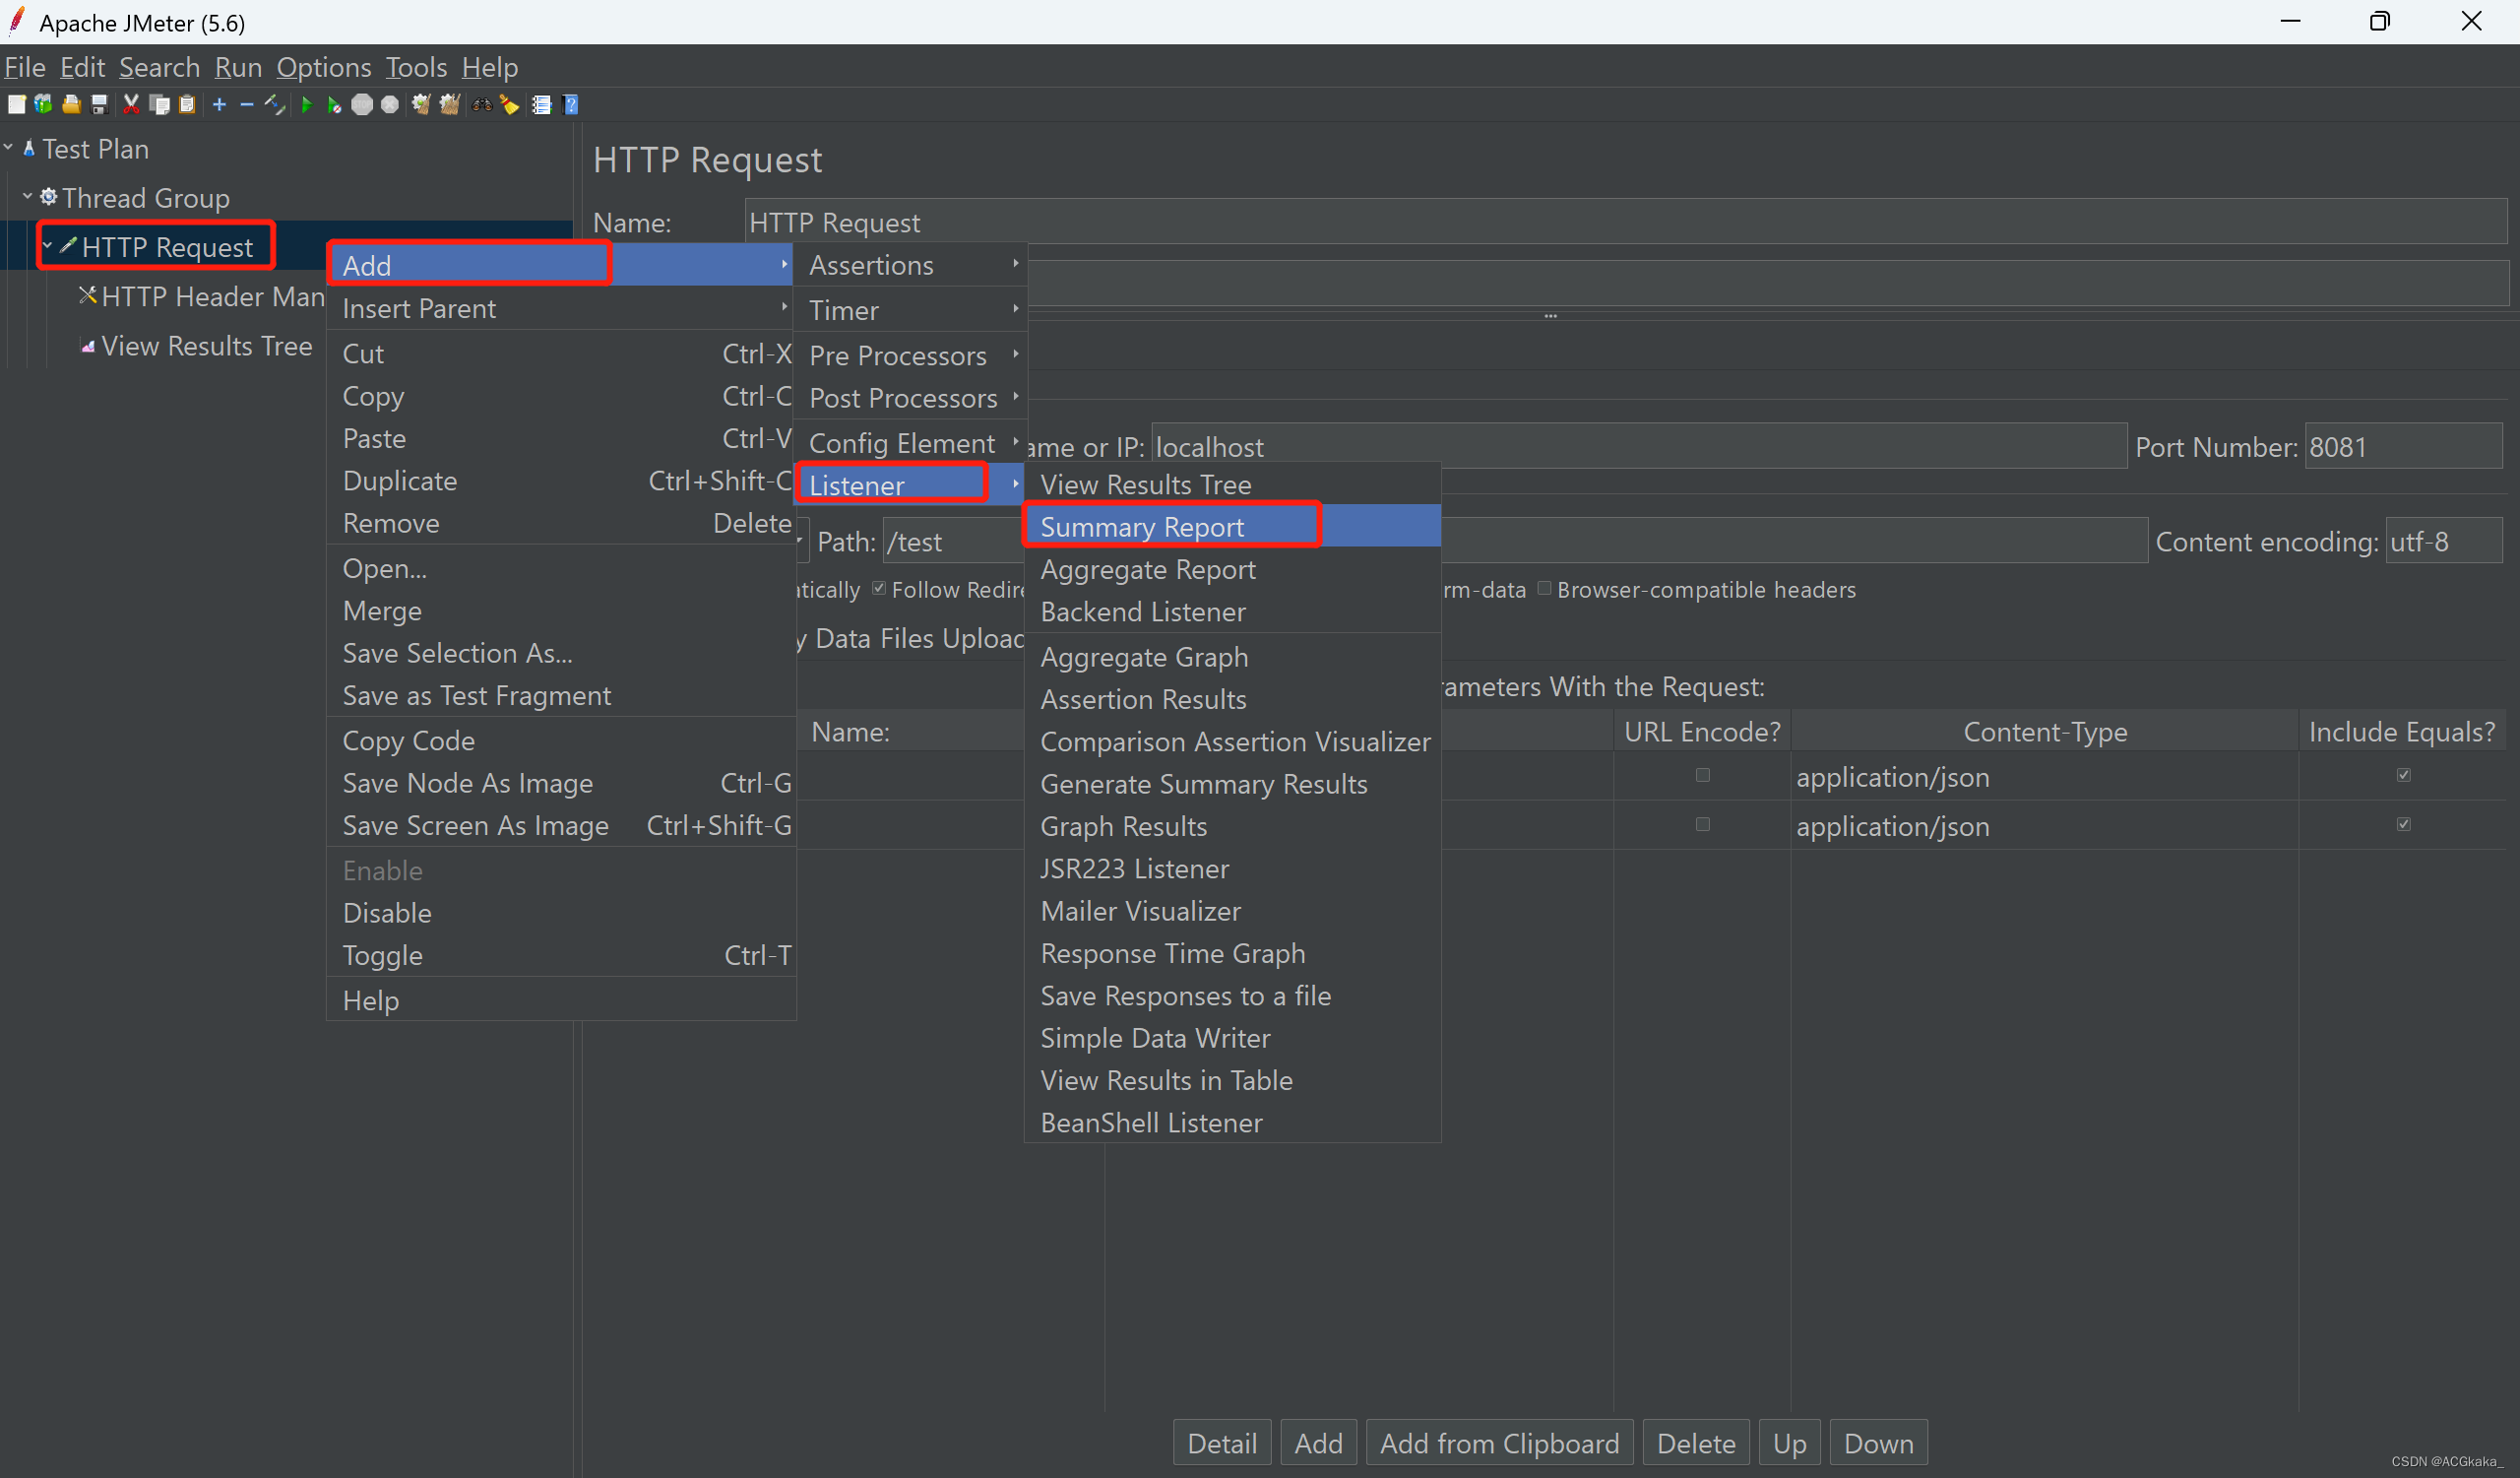Expand the Assertions submenu
The width and height of the screenshot is (2520, 1478).
coord(911,265)
